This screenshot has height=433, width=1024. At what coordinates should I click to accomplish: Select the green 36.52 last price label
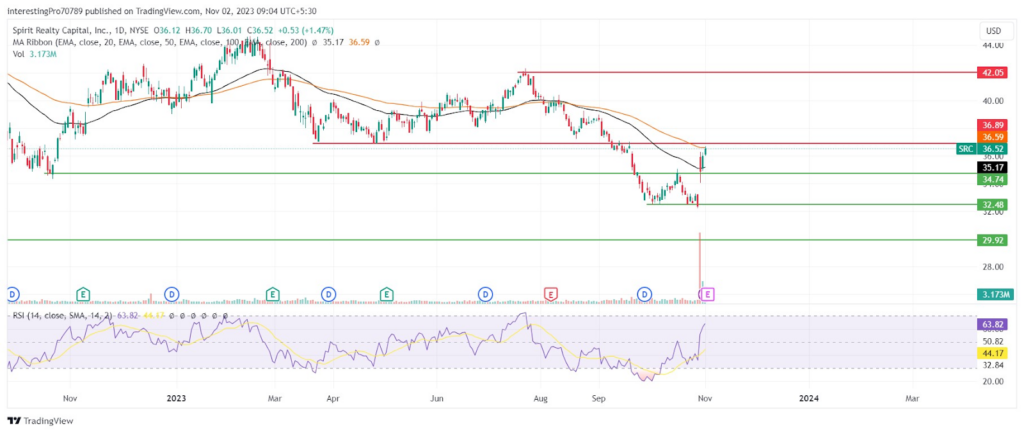993,149
